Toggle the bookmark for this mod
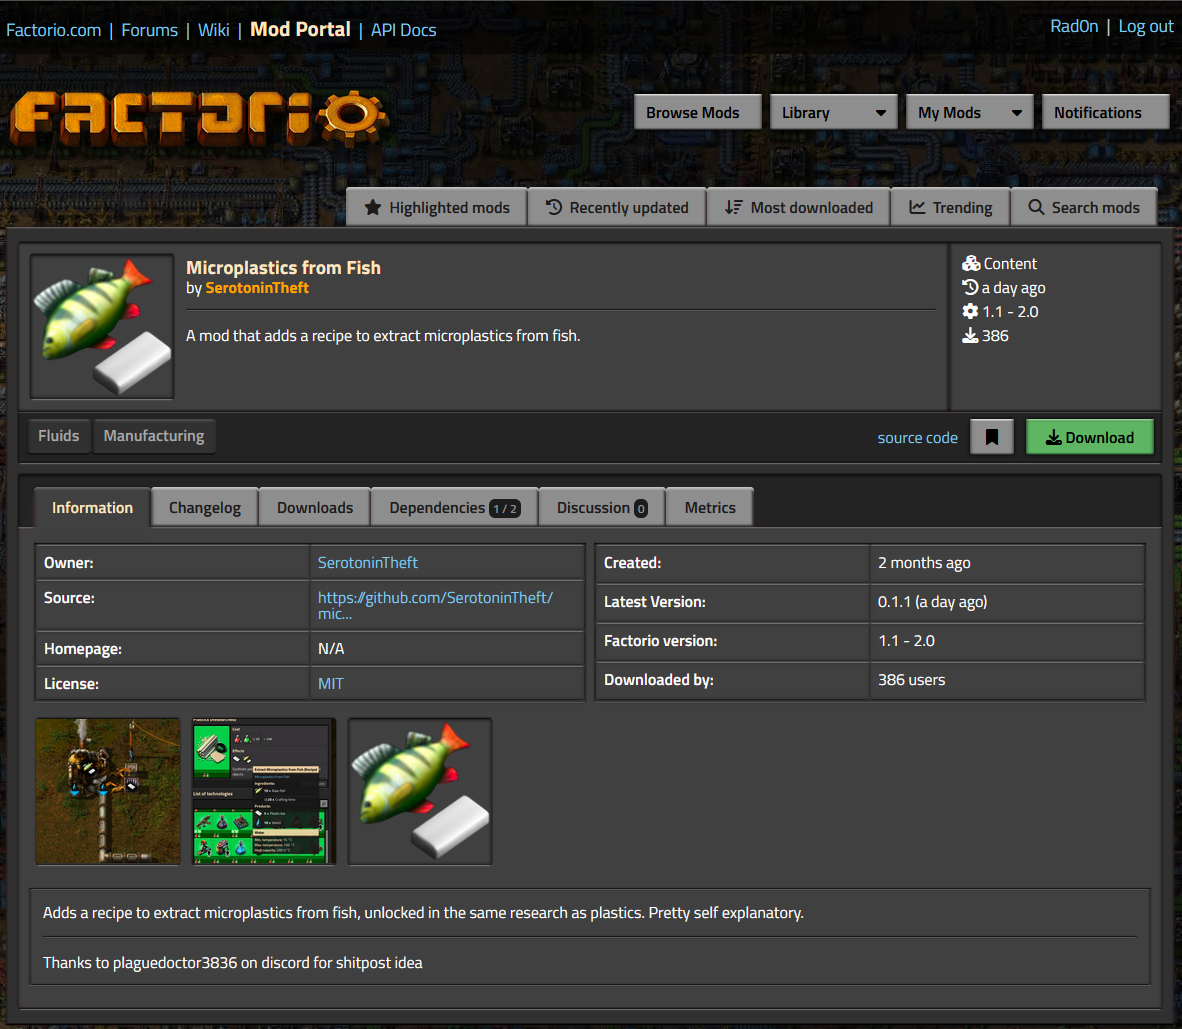1182x1029 pixels. click(992, 437)
